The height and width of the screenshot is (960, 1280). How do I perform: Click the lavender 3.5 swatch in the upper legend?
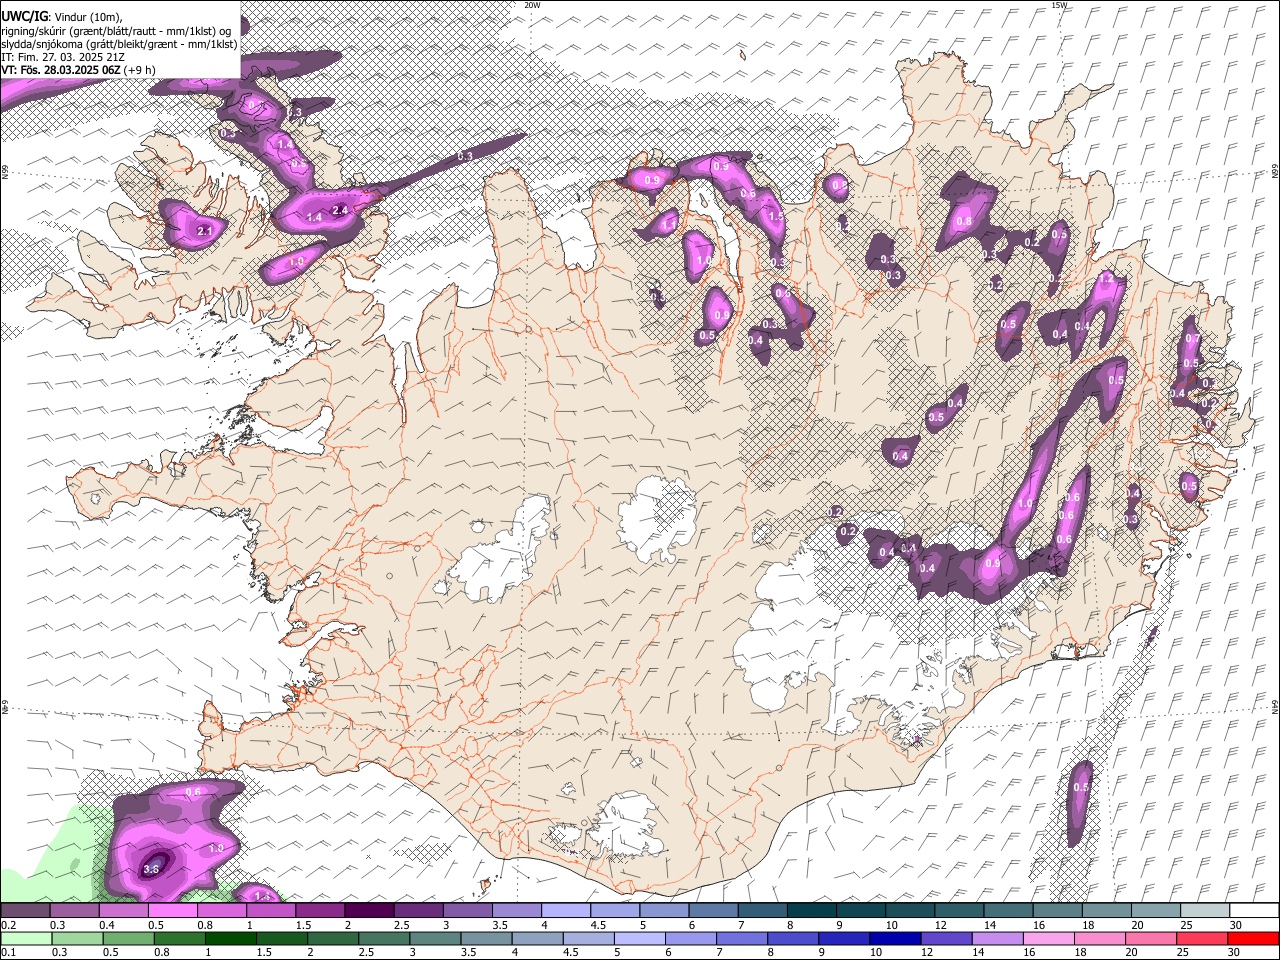point(516,910)
